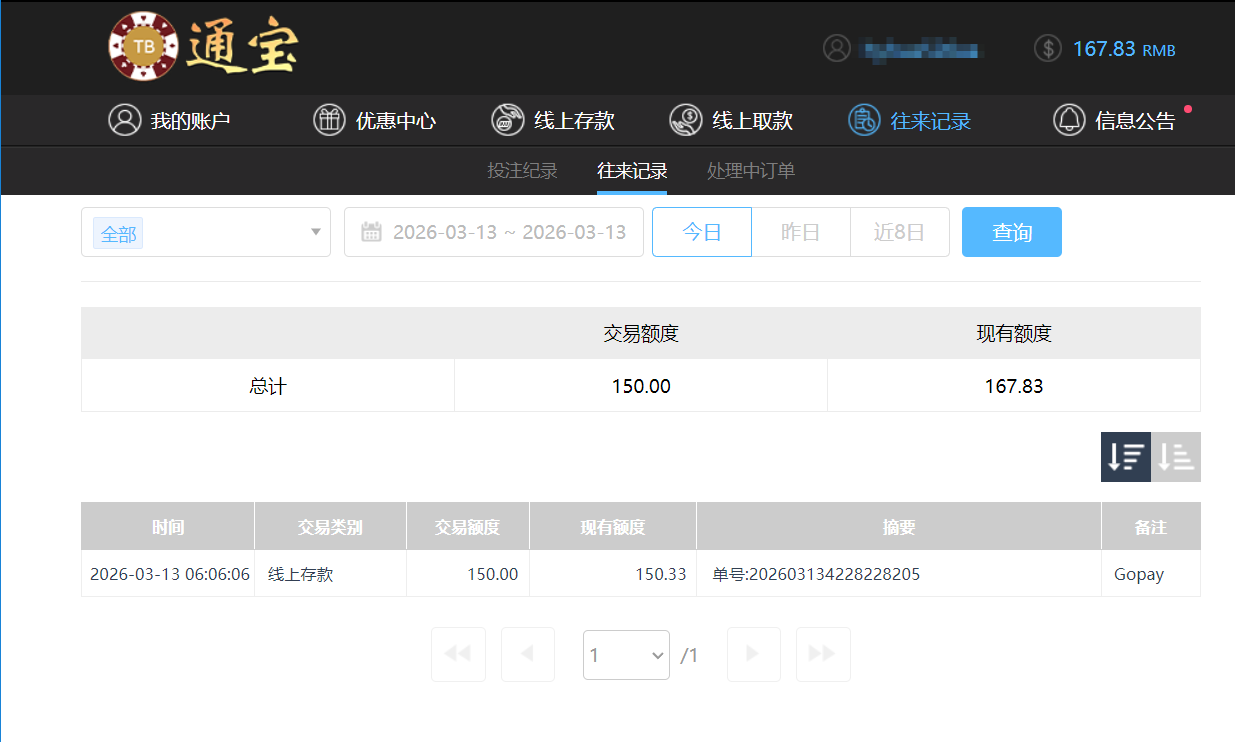Open 我的账户 using the person icon
The height and width of the screenshot is (742, 1235).
[124, 120]
